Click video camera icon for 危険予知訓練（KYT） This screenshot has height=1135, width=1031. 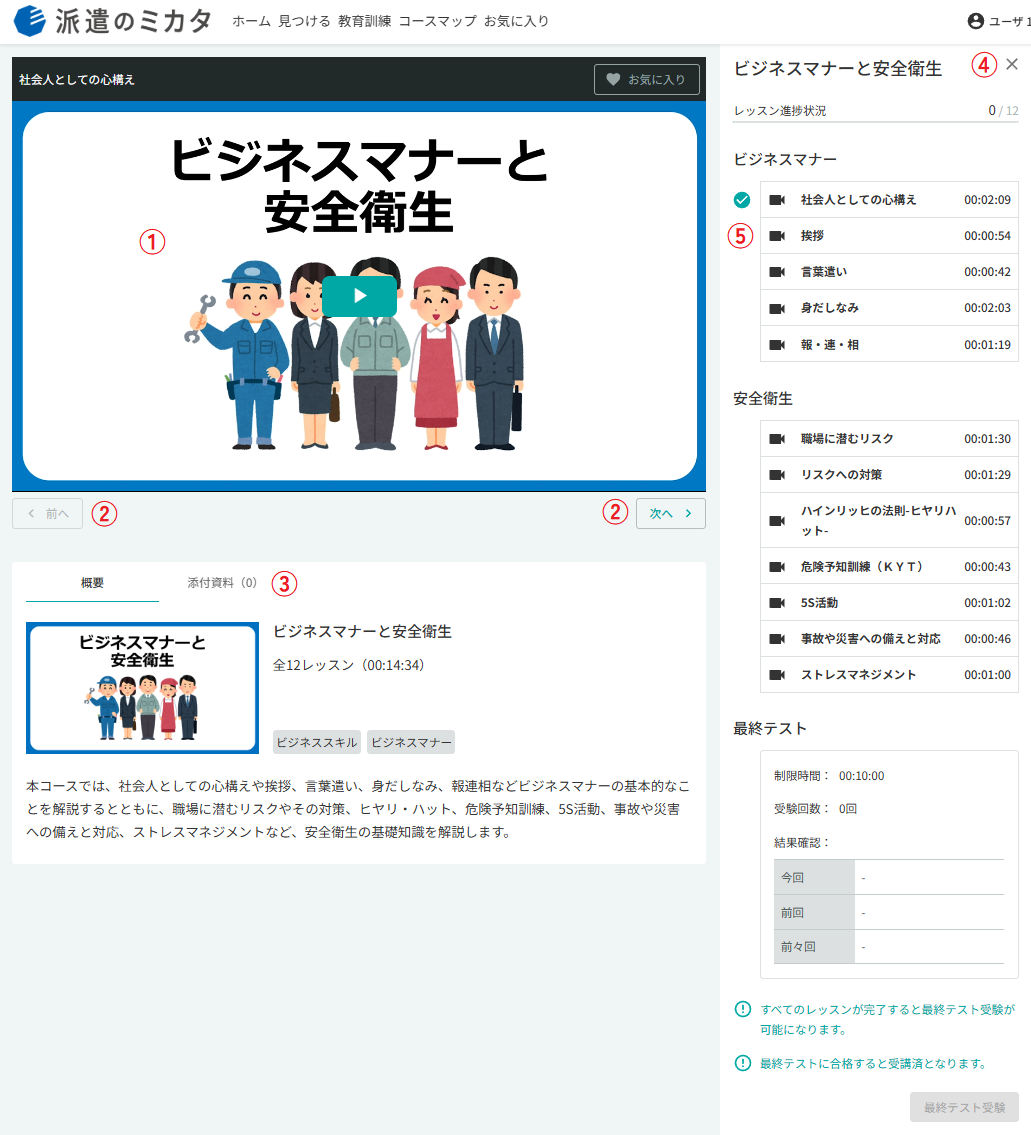[x=777, y=567]
